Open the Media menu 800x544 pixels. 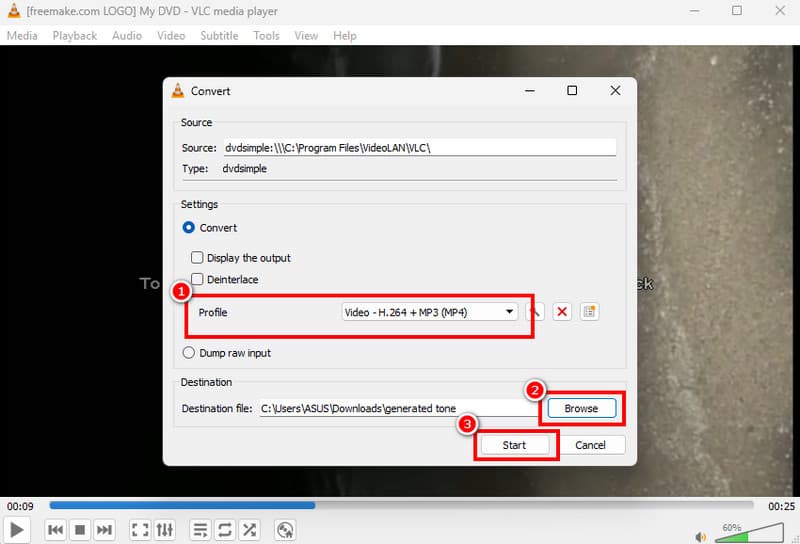pos(22,36)
